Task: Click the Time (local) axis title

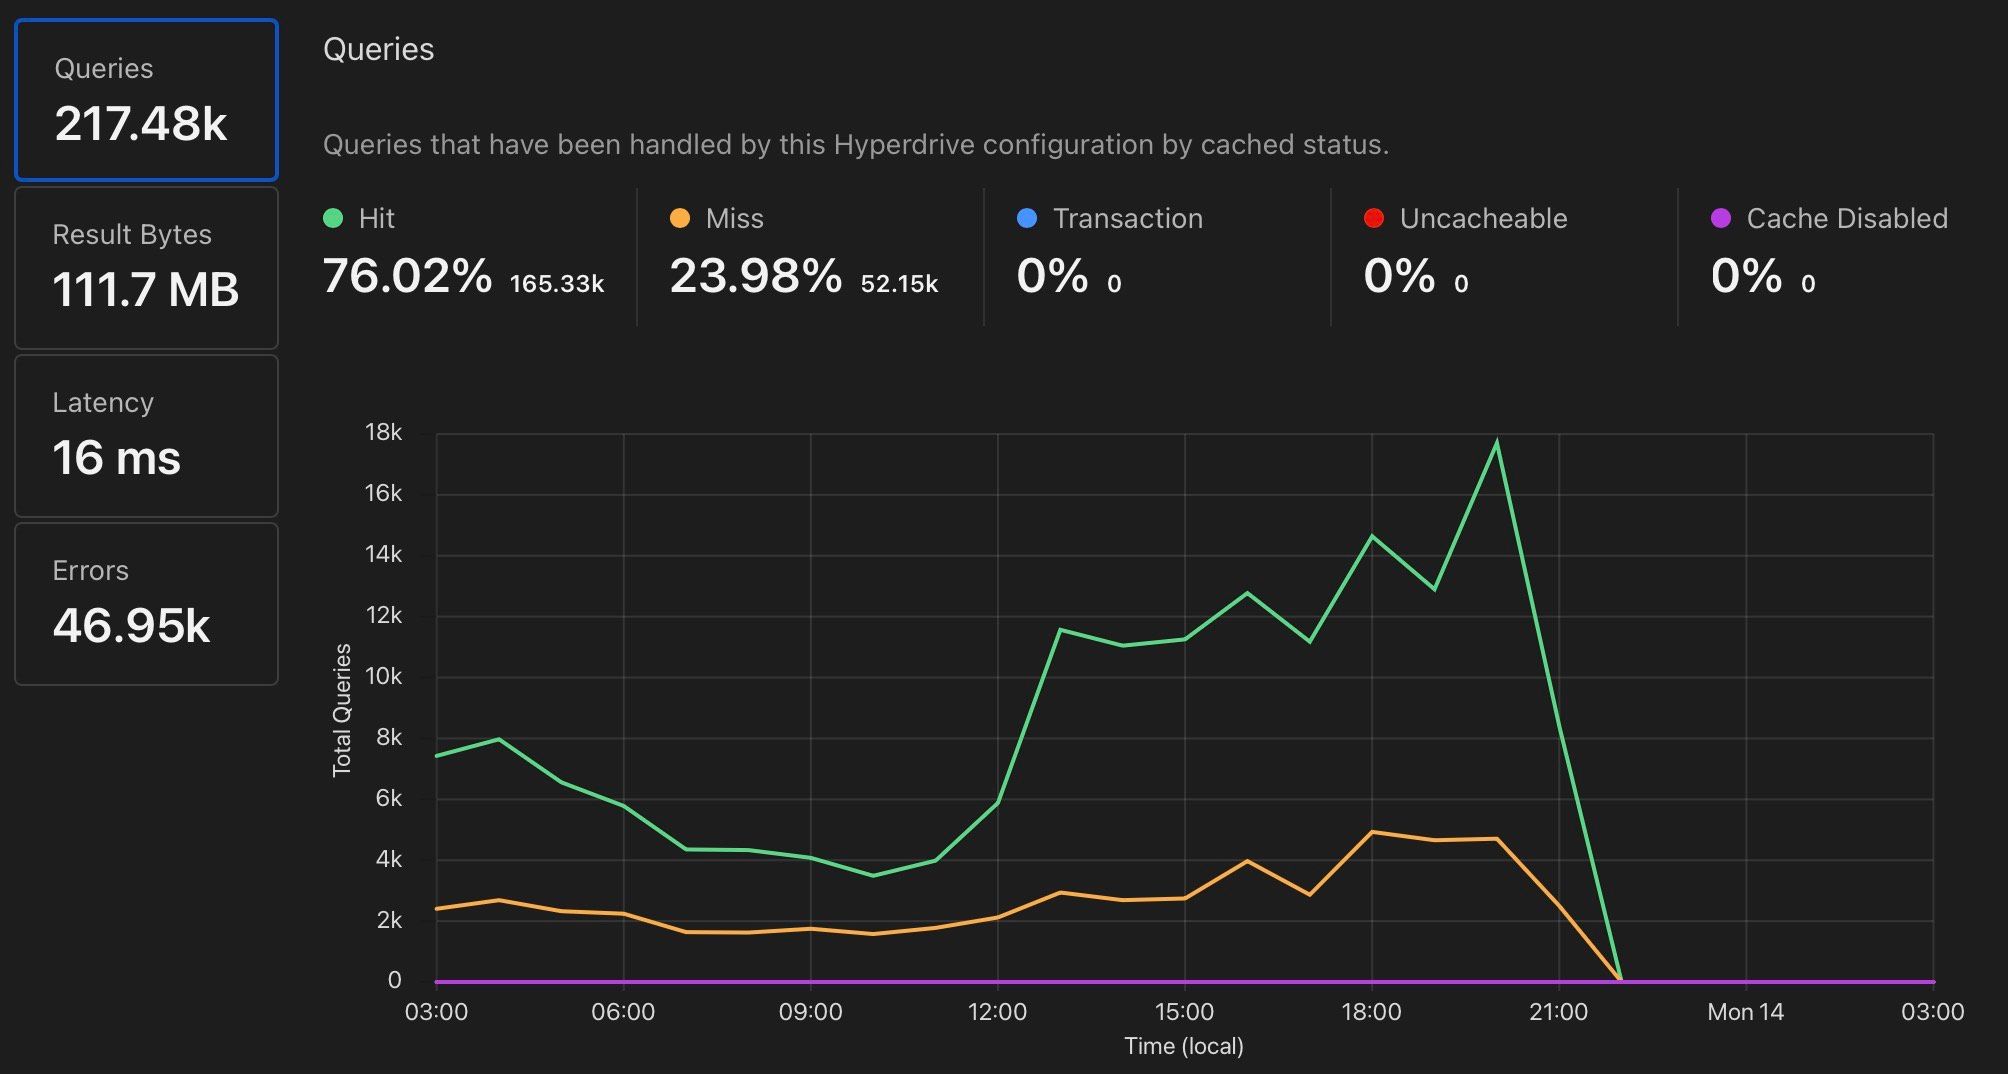Action: click(x=1183, y=1046)
